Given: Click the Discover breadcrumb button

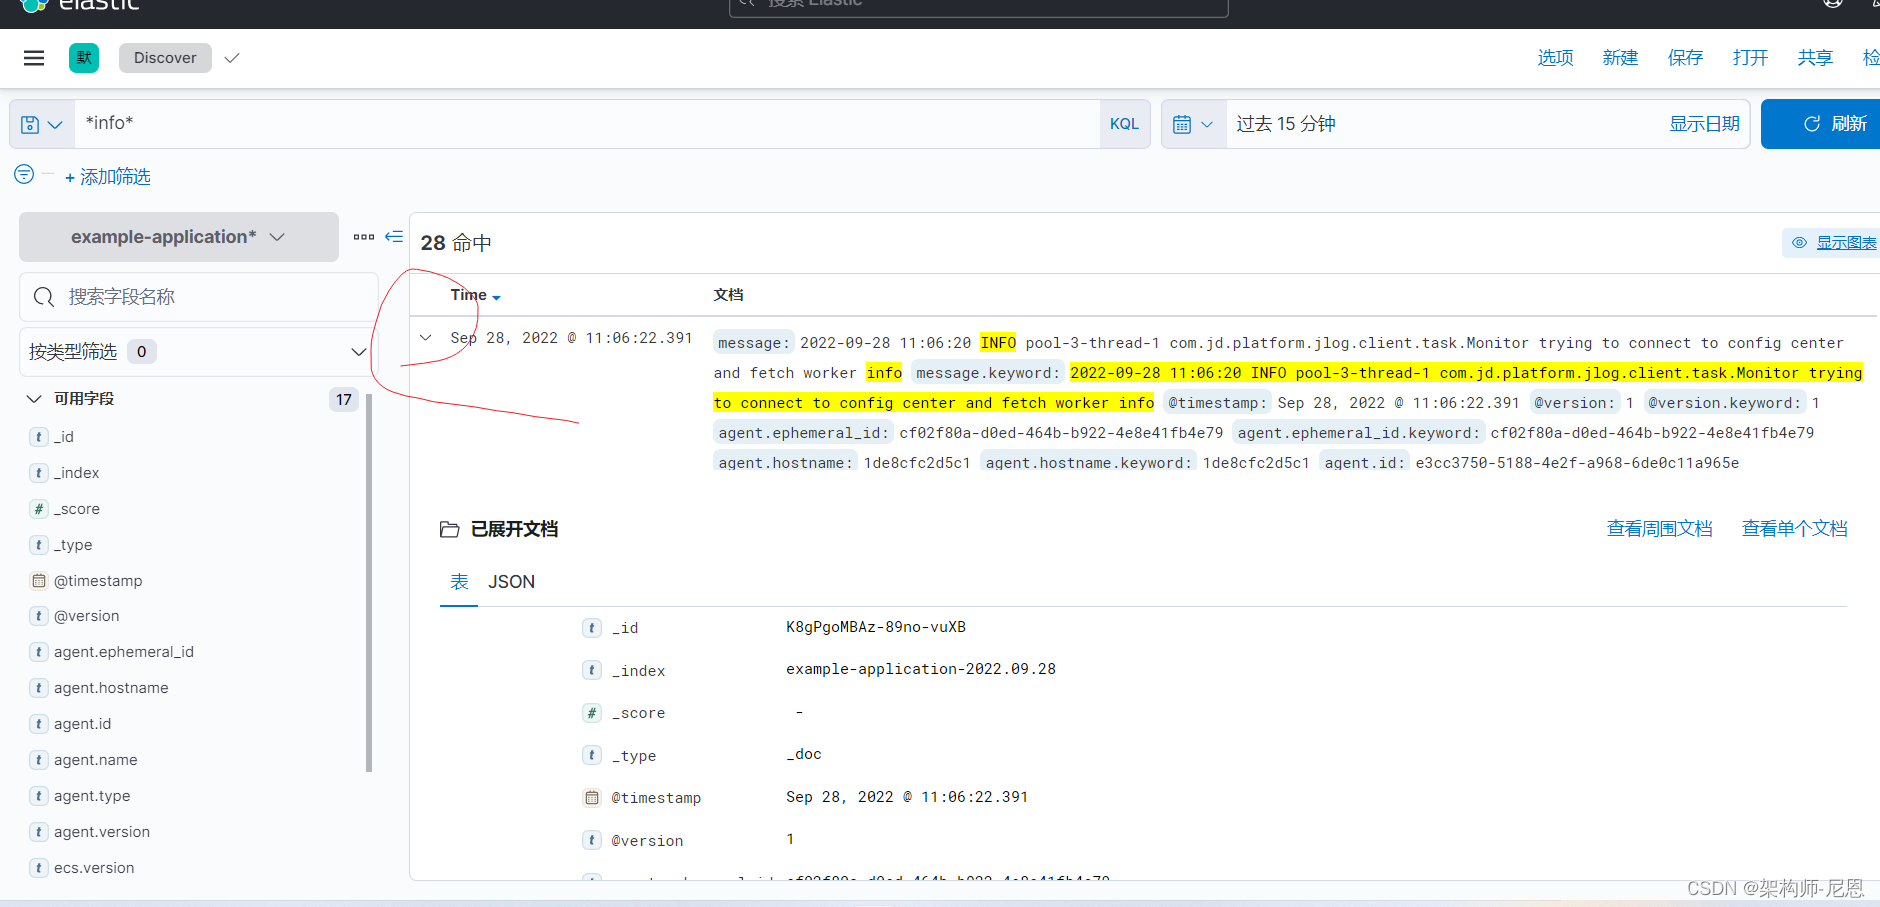Looking at the screenshot, I should pyautogui.click(x=165, y=58).
